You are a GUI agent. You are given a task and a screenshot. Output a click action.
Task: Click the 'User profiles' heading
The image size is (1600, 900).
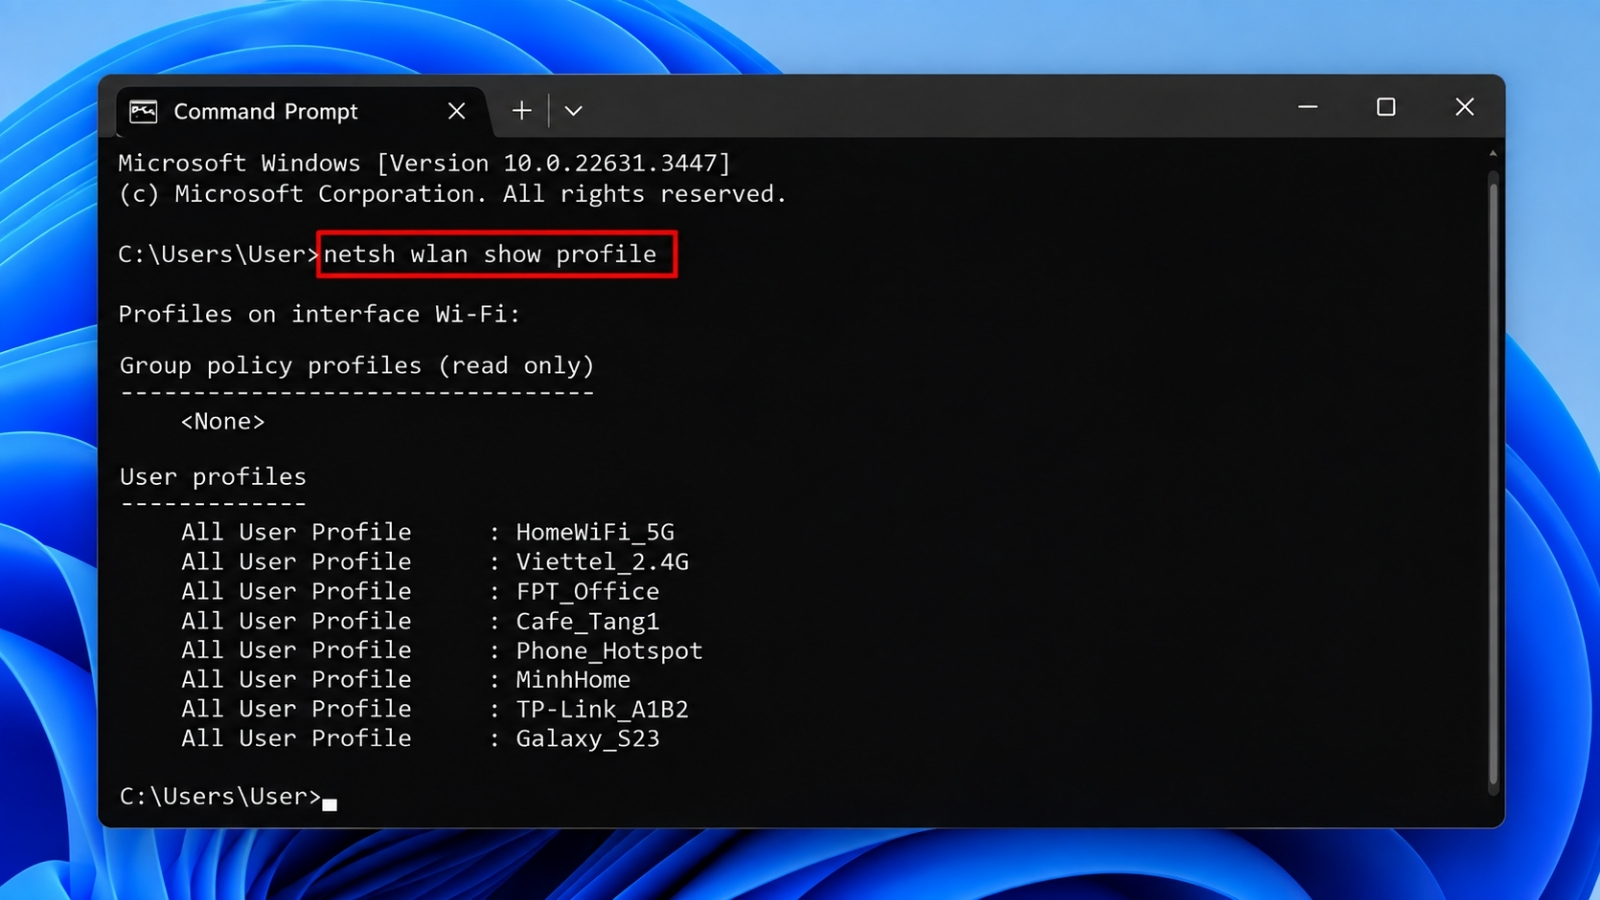(x=213, y=477)
